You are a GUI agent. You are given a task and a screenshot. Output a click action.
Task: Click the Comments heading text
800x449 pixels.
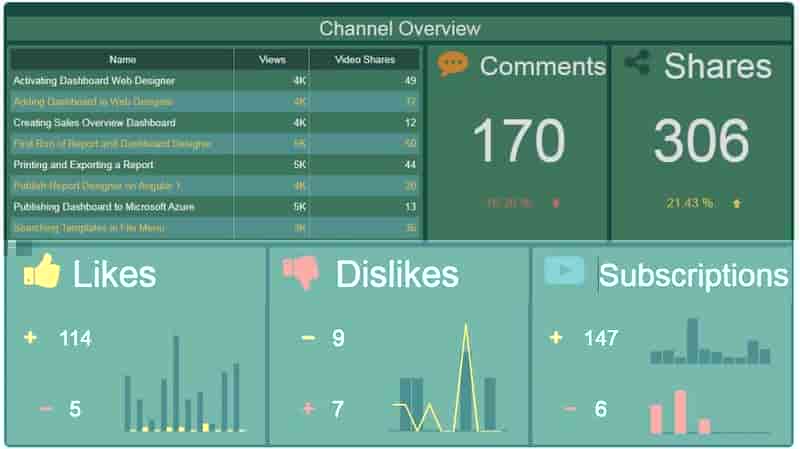tap(542, 66)
